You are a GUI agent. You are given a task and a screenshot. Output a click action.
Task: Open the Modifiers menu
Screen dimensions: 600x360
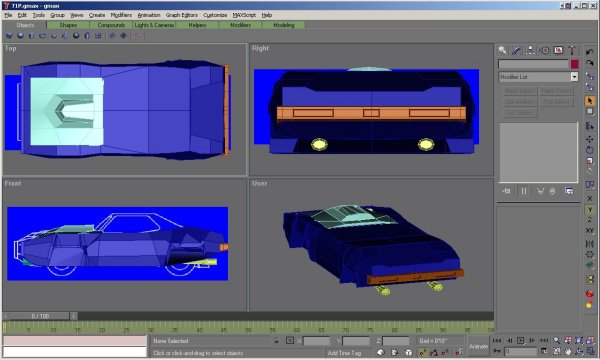[x=121, y=15]
